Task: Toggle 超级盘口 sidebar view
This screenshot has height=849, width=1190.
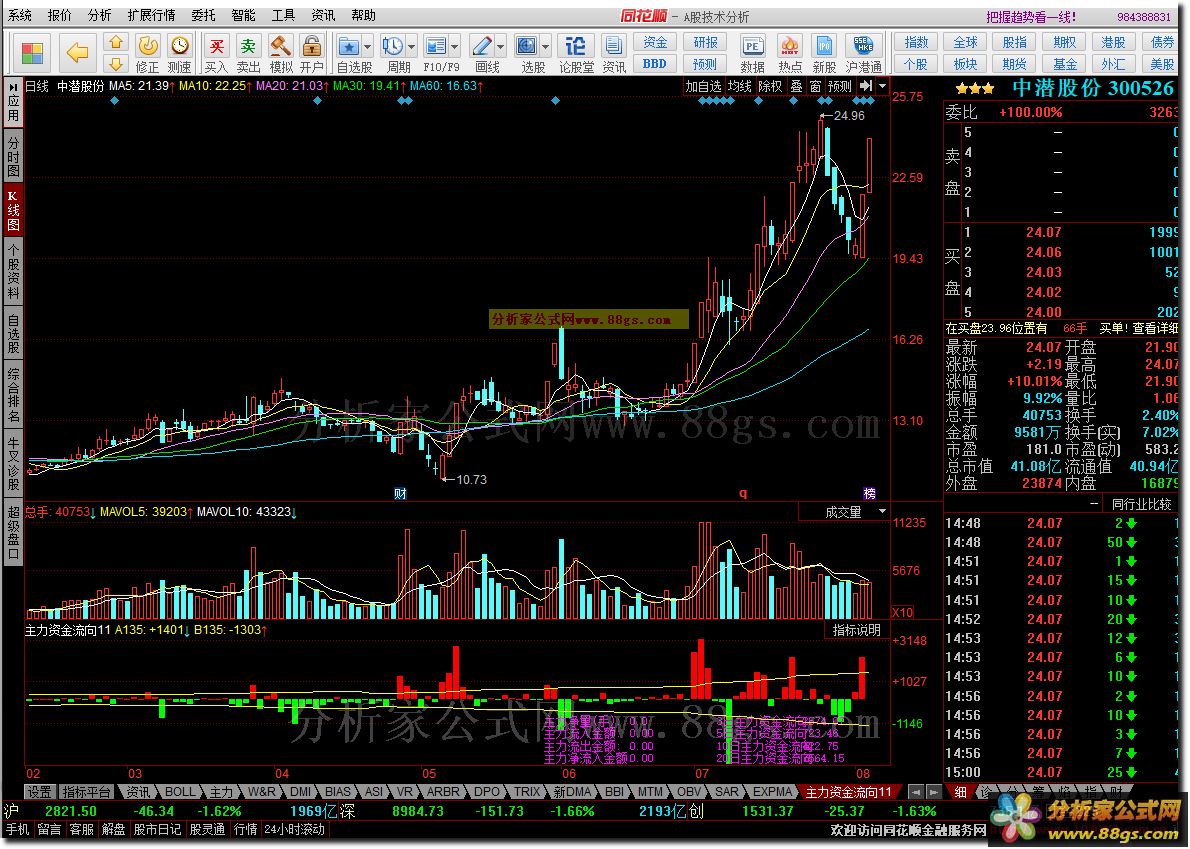Action: click(14, 534)
